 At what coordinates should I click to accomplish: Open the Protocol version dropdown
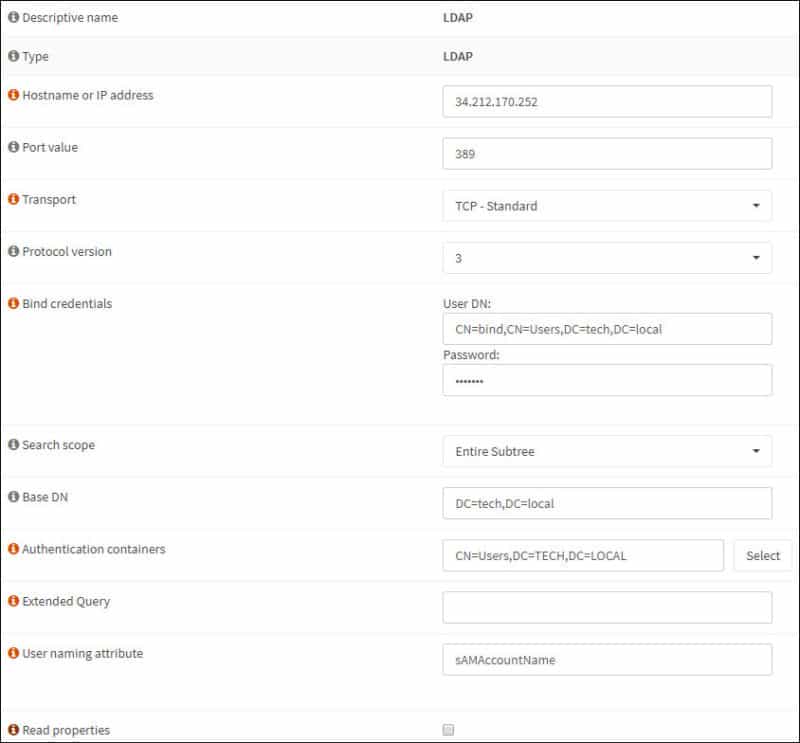607,258
